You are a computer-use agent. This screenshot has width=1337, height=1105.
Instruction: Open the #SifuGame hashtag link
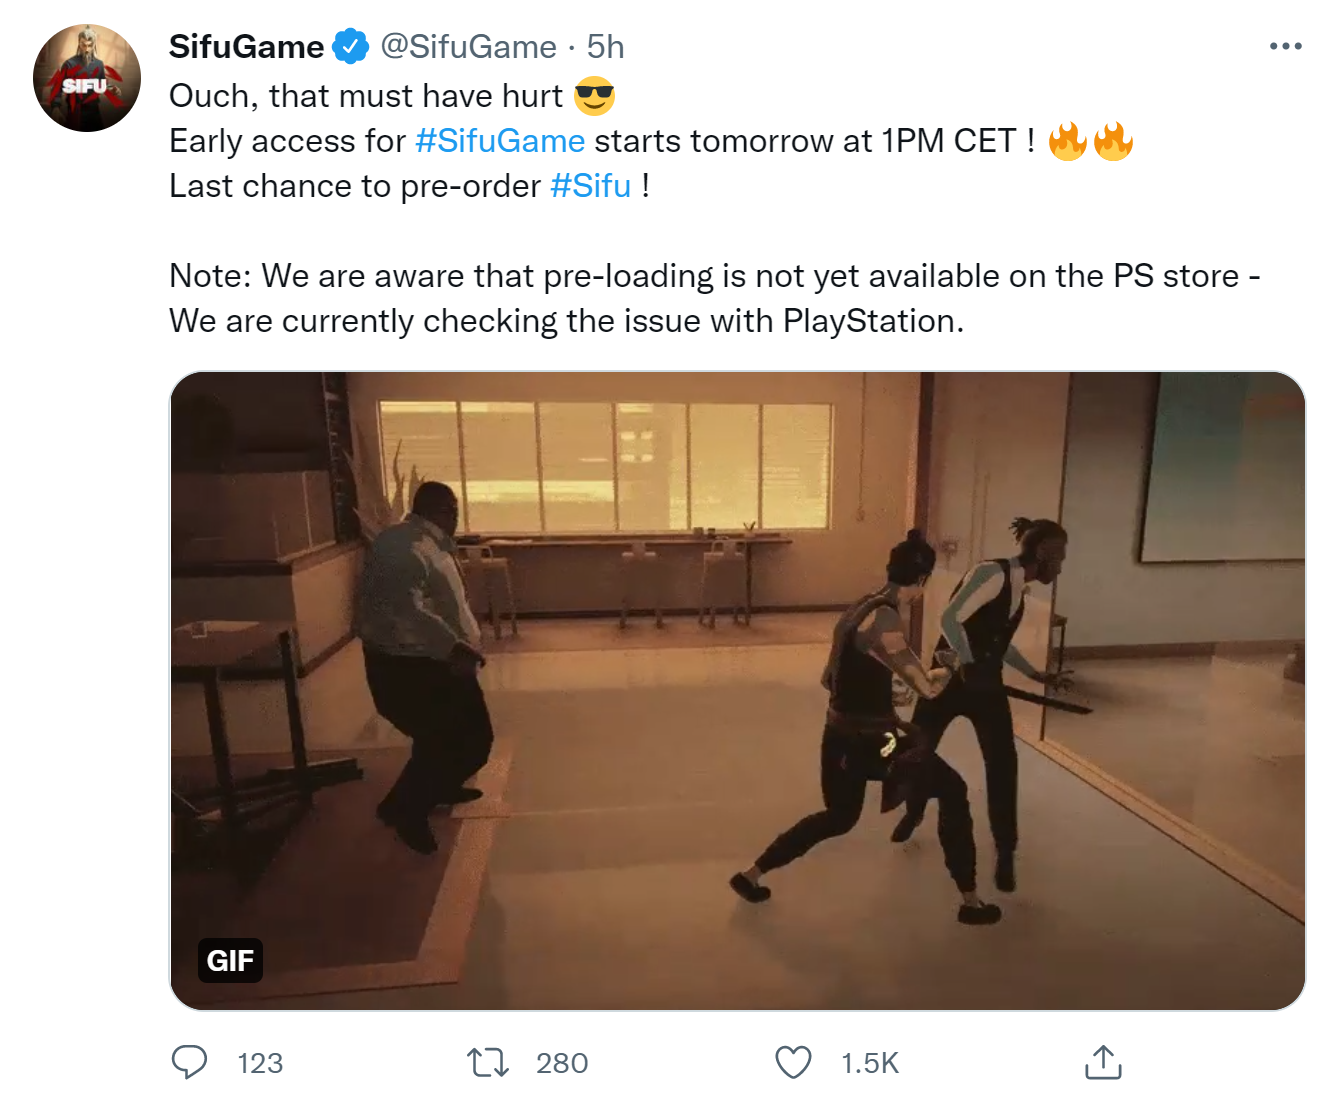click(500, 141)
